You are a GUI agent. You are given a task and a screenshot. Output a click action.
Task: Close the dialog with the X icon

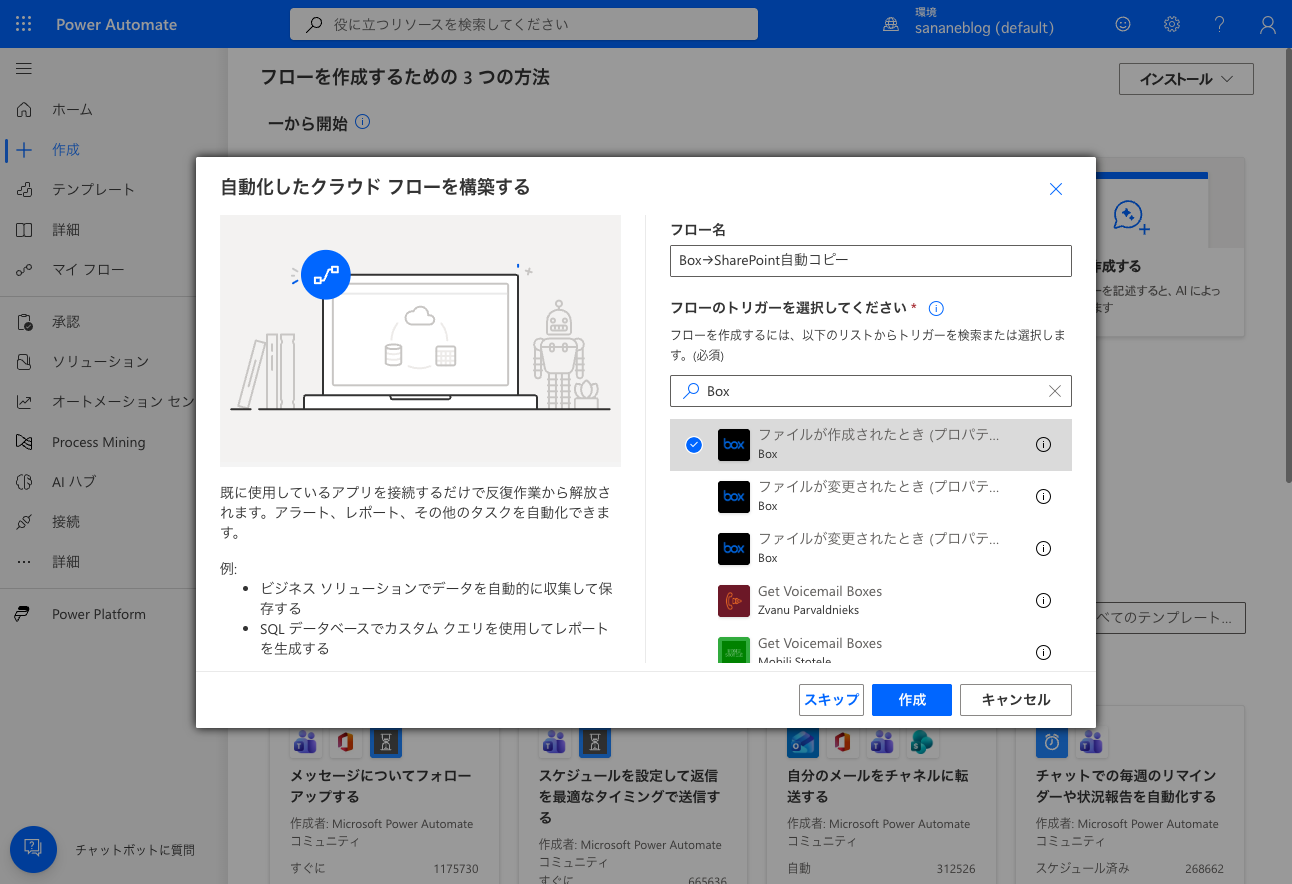tap(1055, 189)
